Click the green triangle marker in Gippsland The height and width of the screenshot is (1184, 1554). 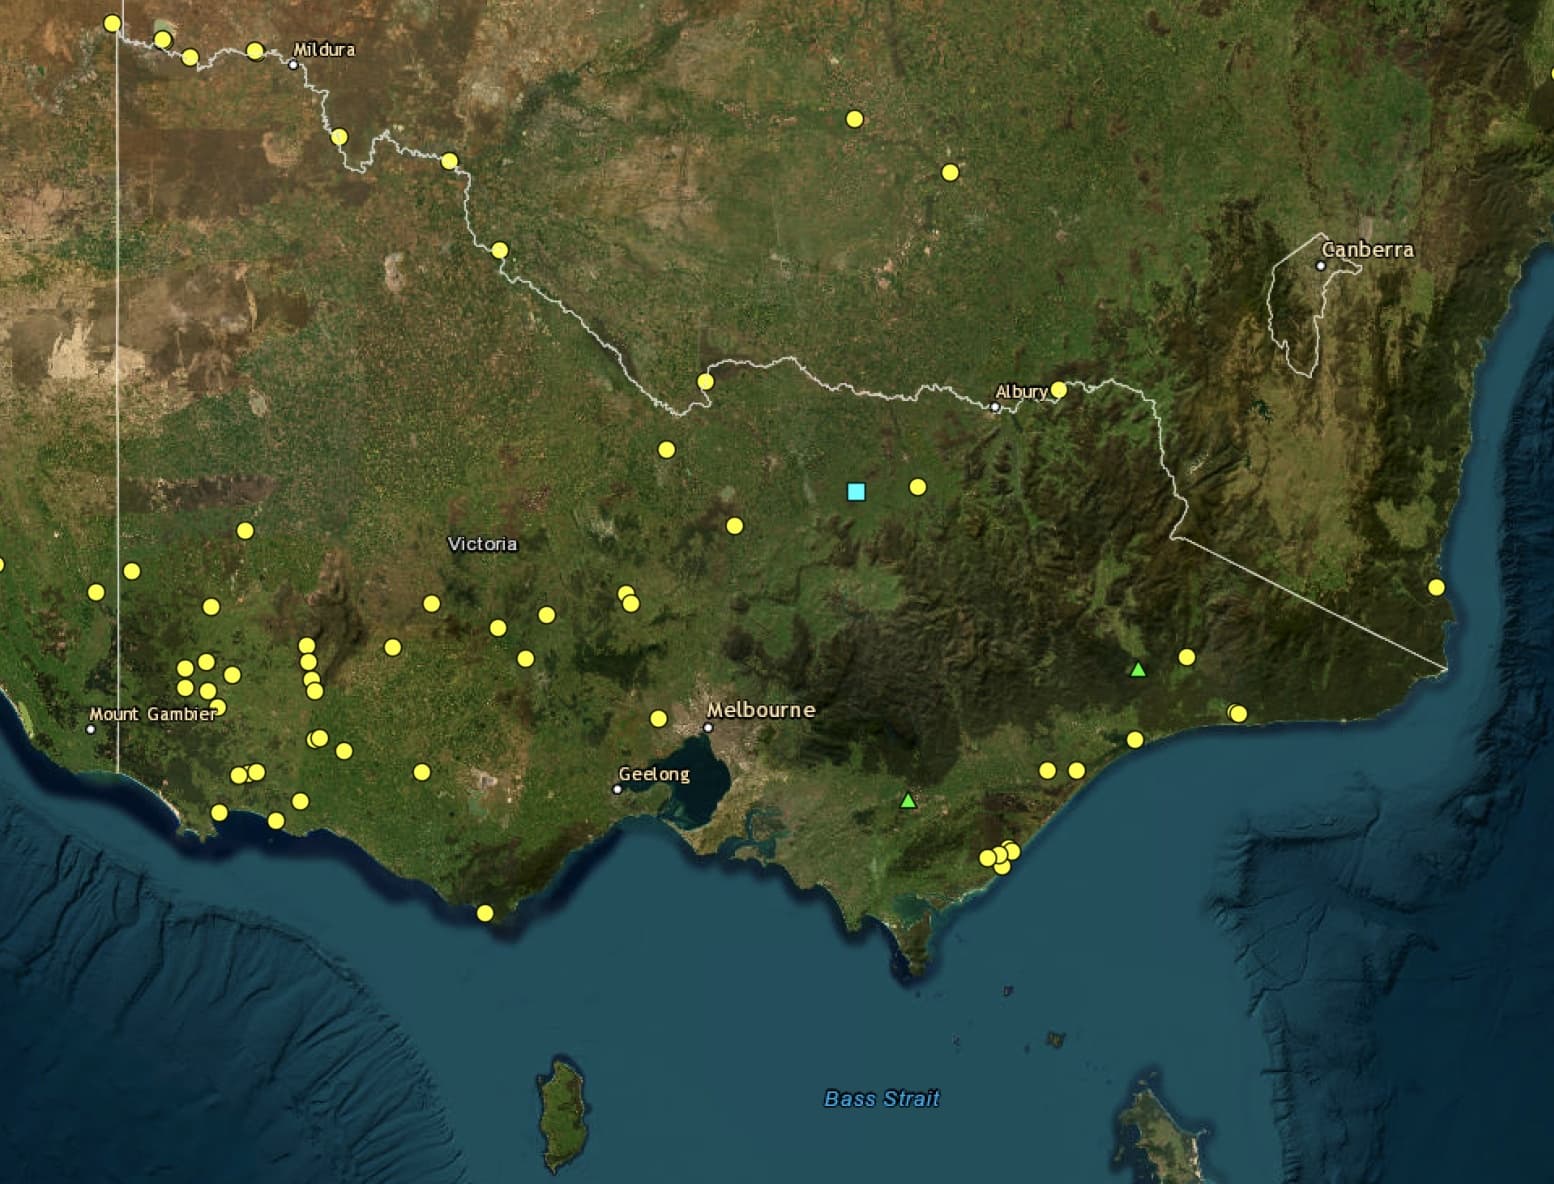[908, 799]
